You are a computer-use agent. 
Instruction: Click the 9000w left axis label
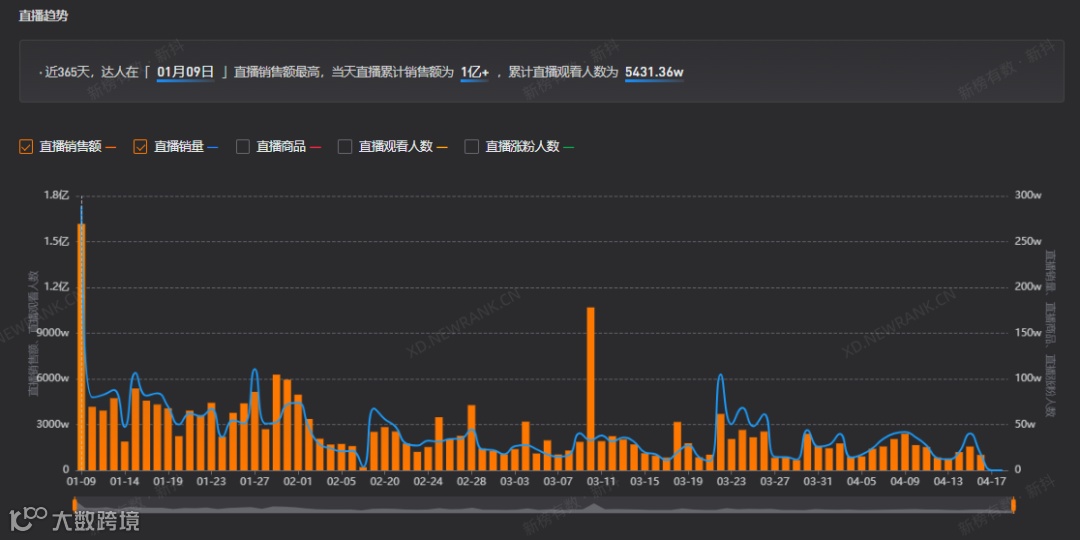click(54, 333)
